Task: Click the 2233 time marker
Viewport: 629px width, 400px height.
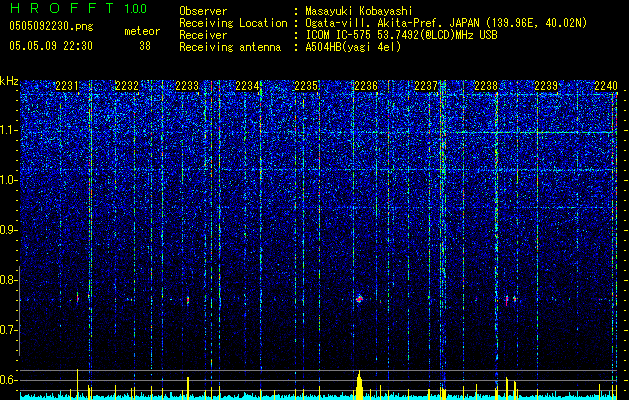Action: tap(187, 86)
